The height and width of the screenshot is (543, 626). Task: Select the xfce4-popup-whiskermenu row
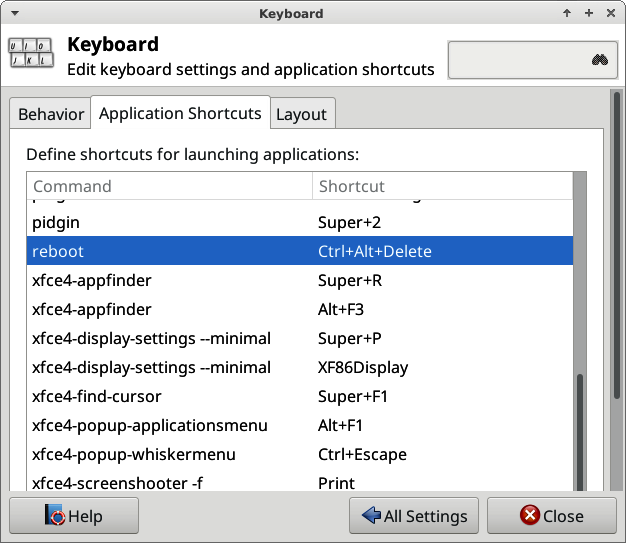[x=299, y=454]
